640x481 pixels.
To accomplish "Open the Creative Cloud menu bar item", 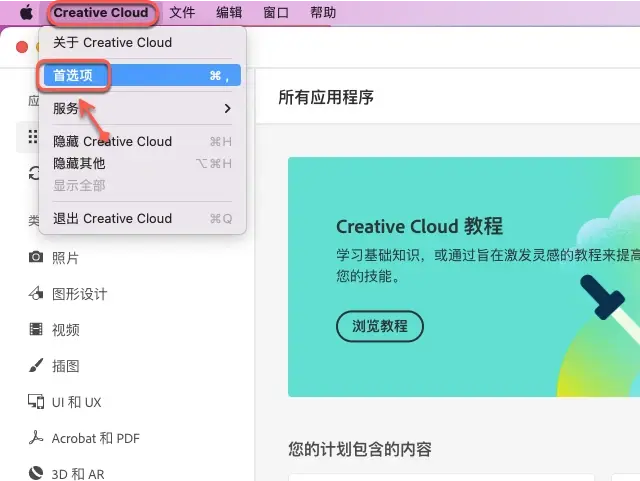I will pyautogui.click(x=101, y=13).
